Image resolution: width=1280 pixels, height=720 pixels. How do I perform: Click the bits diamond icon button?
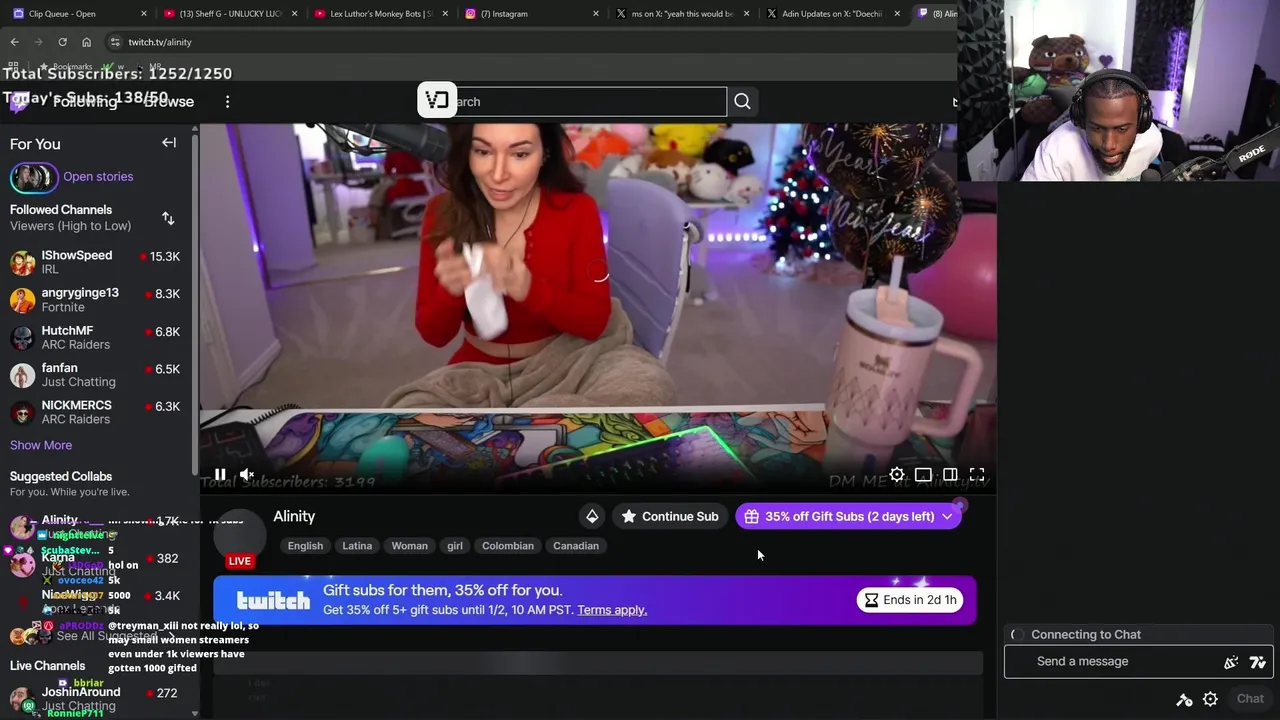[x=592, y=516]
